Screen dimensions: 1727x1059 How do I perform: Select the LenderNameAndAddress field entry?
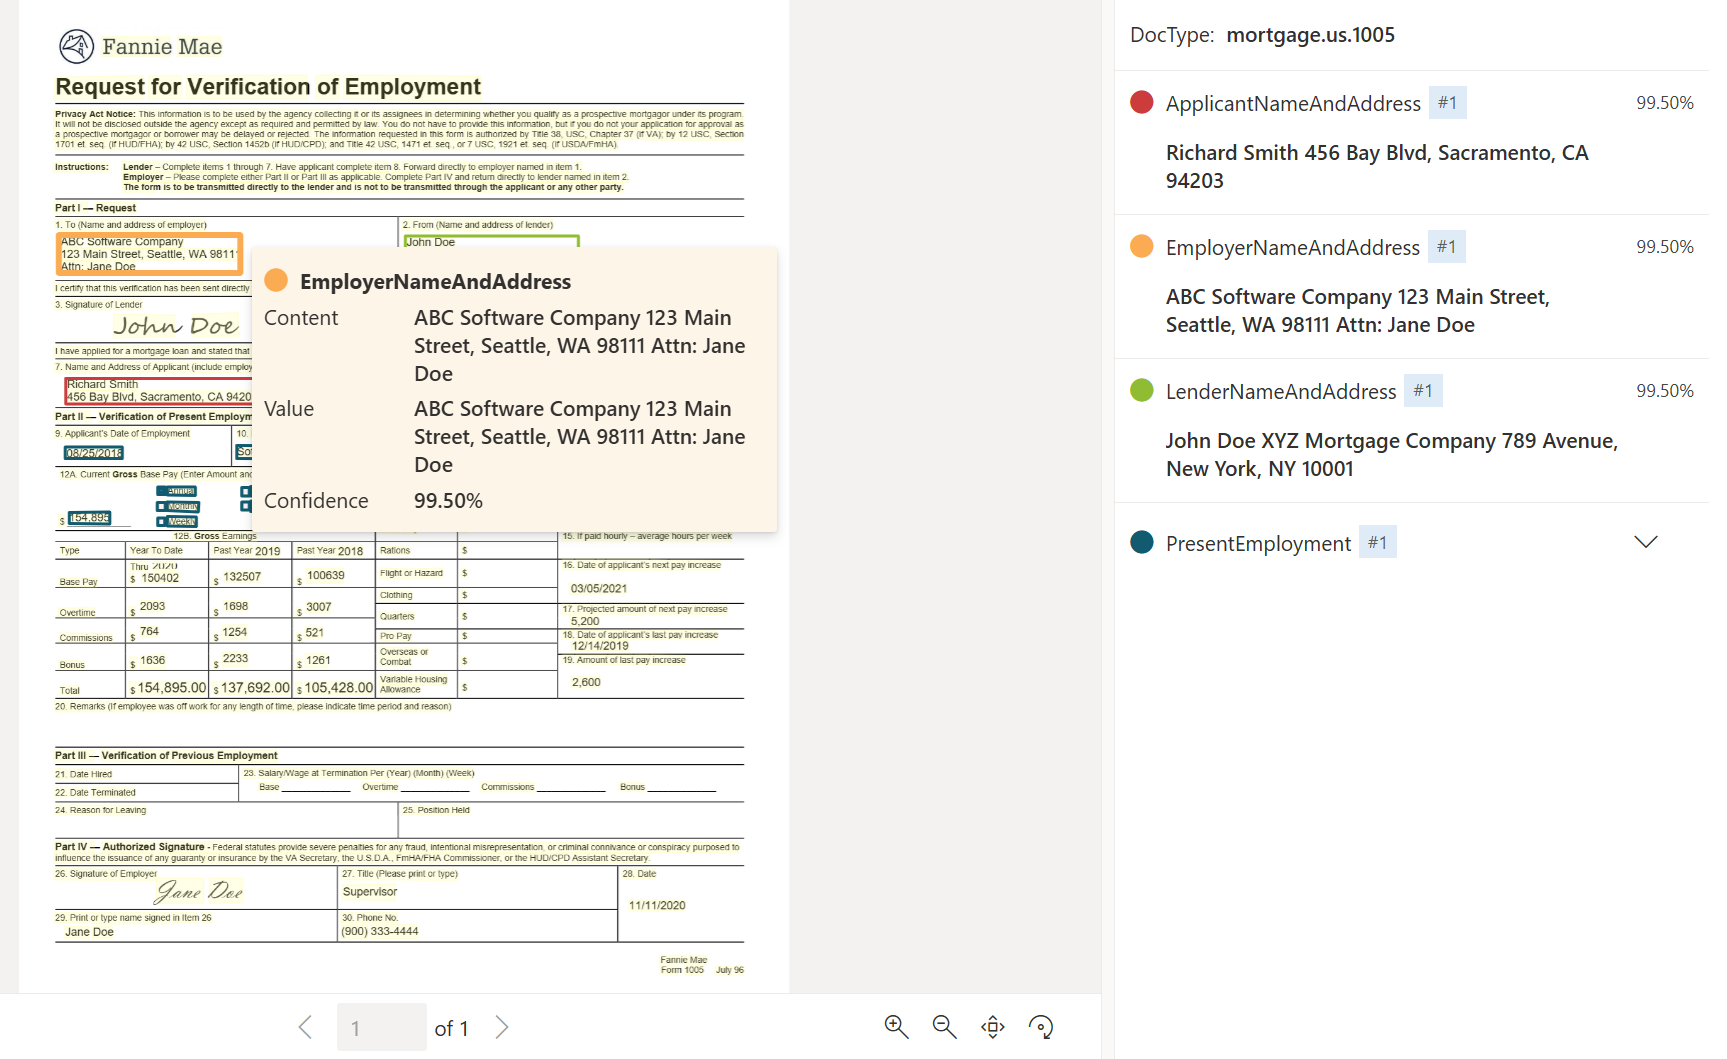pyautogui.click(x=1281, y=391)
